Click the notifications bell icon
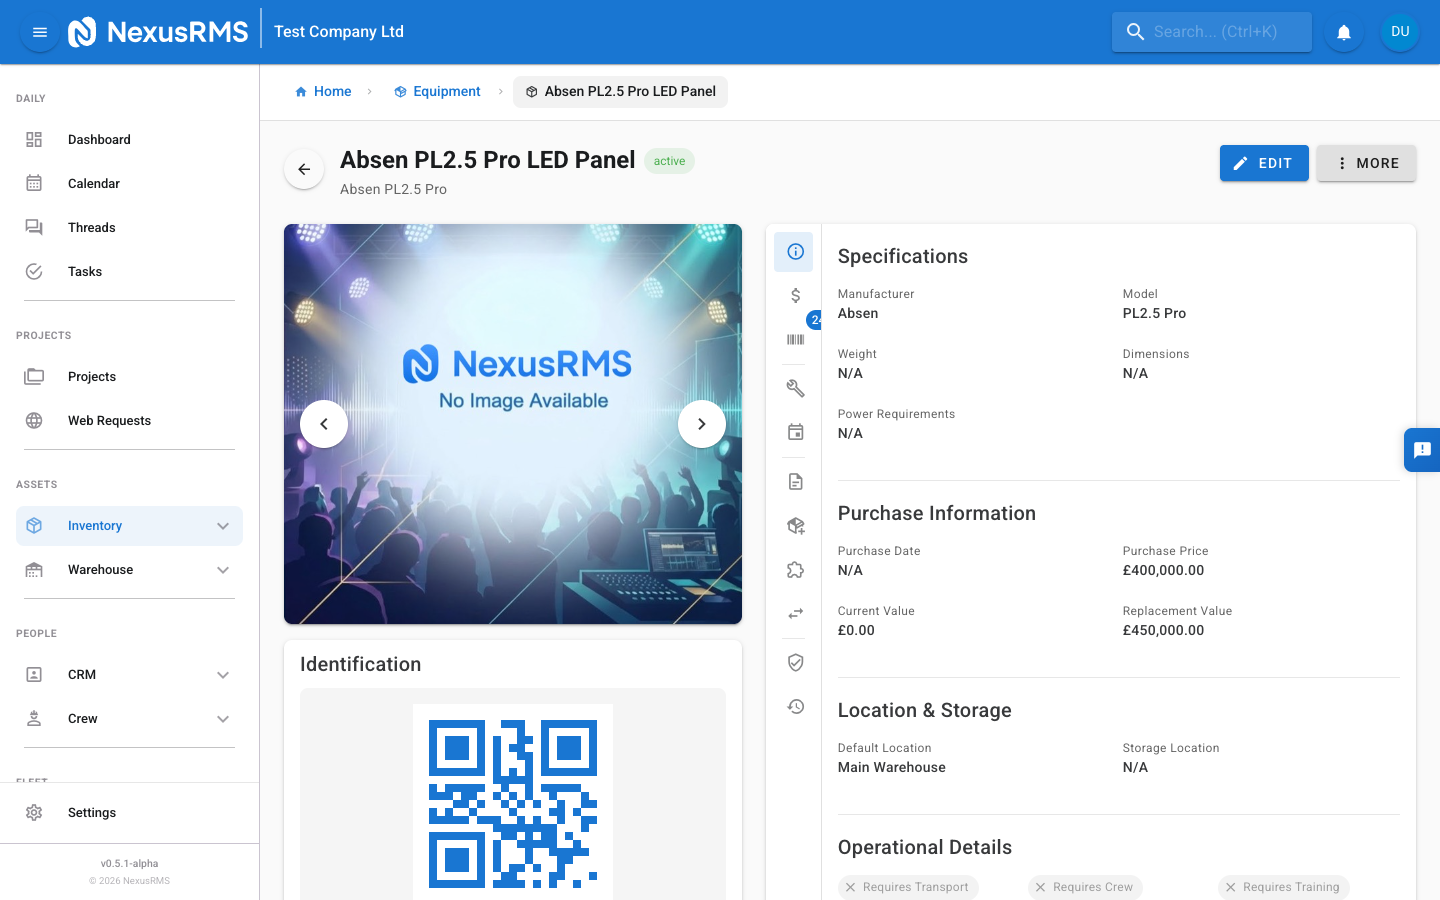The width and height of the screenshot is (1440, 900). 1344,32
